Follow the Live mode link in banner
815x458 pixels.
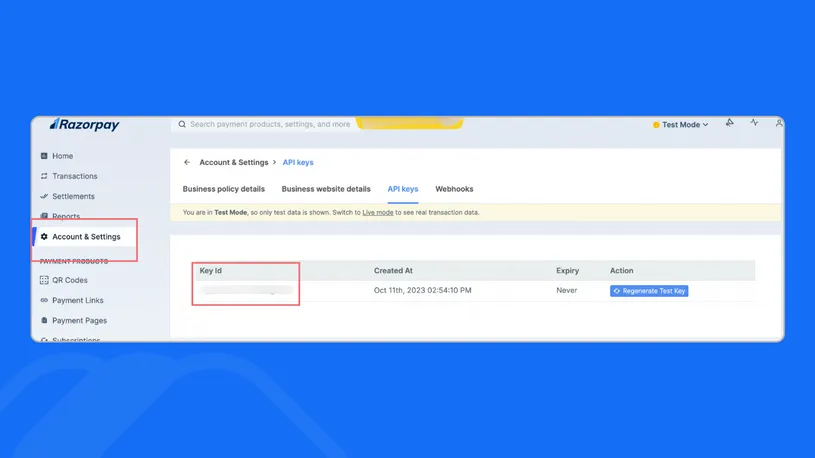coord(377,212)
